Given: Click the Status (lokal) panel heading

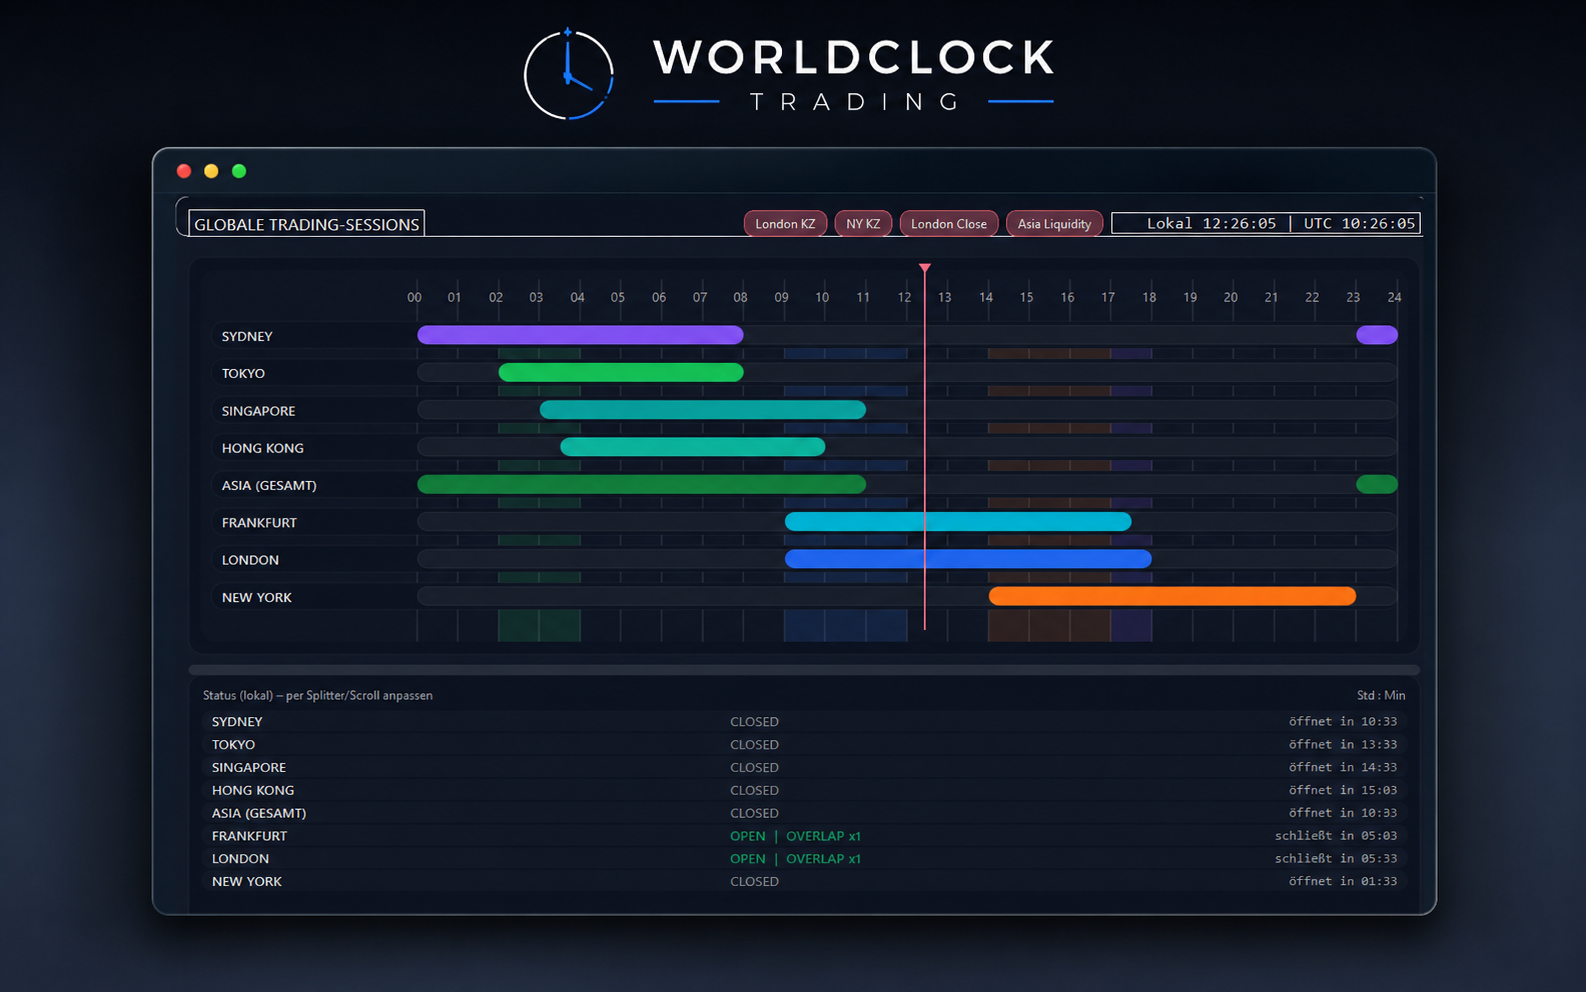Looking at the screenshot, I should point(318,695).
